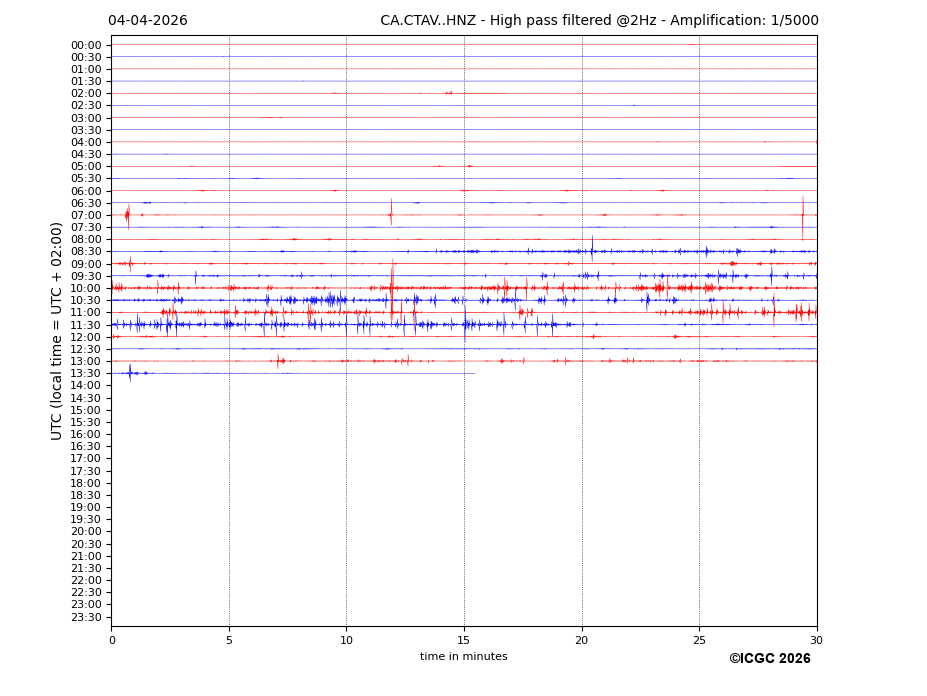927x696 pixels.
Task: Click the 23:30 time row label
Action: (x=86, y=617)
